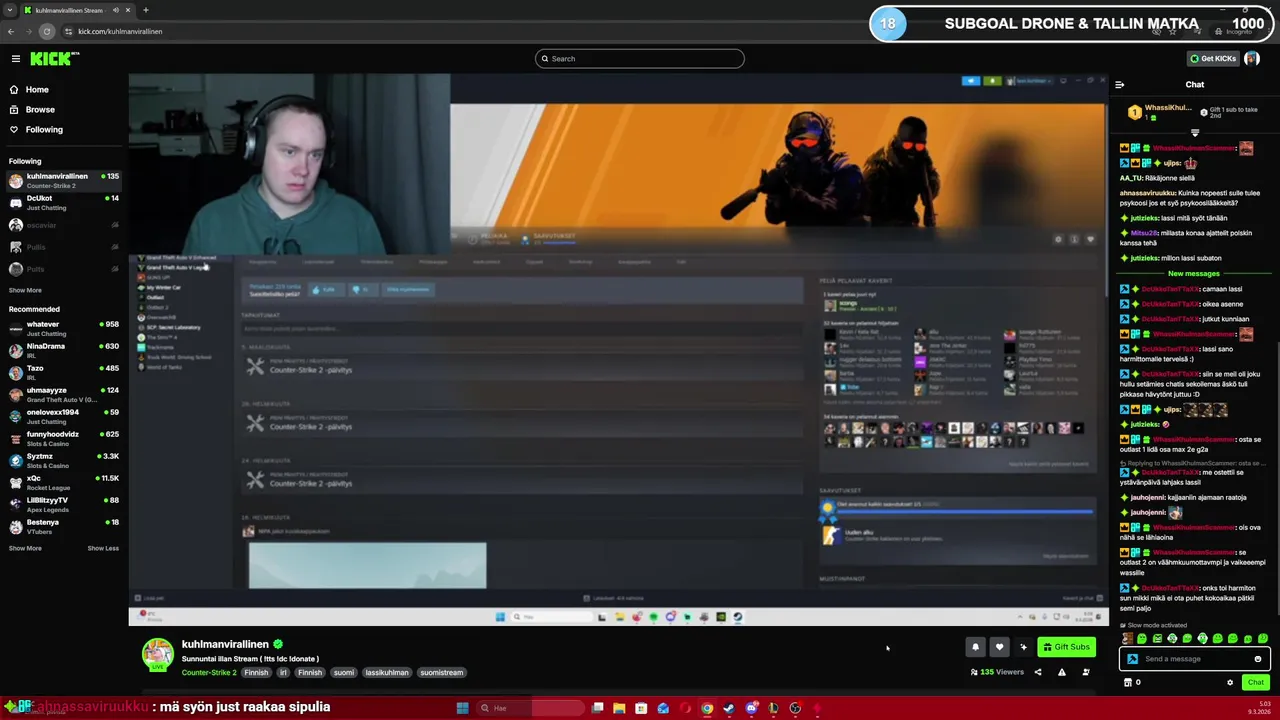Focus the Kick search field
Image resolution: width=1280 pixels, height=720 pixels.
640,58
